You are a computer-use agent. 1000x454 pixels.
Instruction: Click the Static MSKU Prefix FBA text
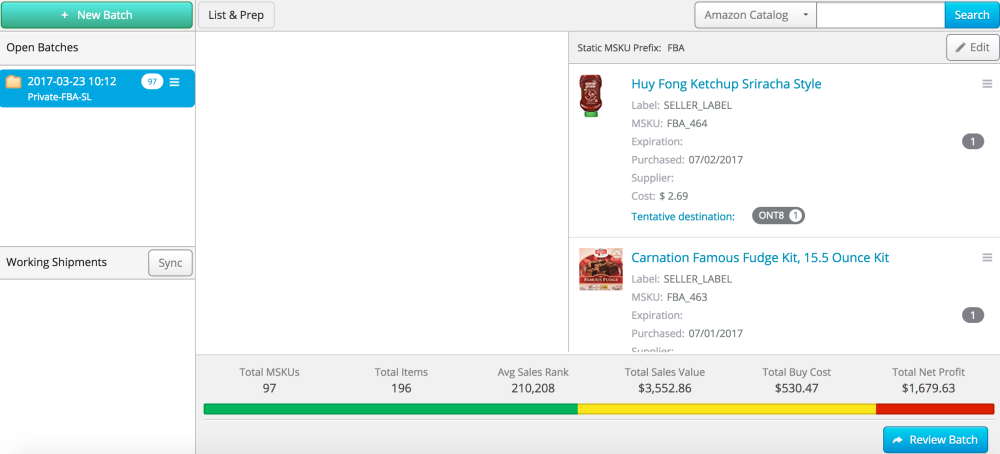(x=631, y=48)
